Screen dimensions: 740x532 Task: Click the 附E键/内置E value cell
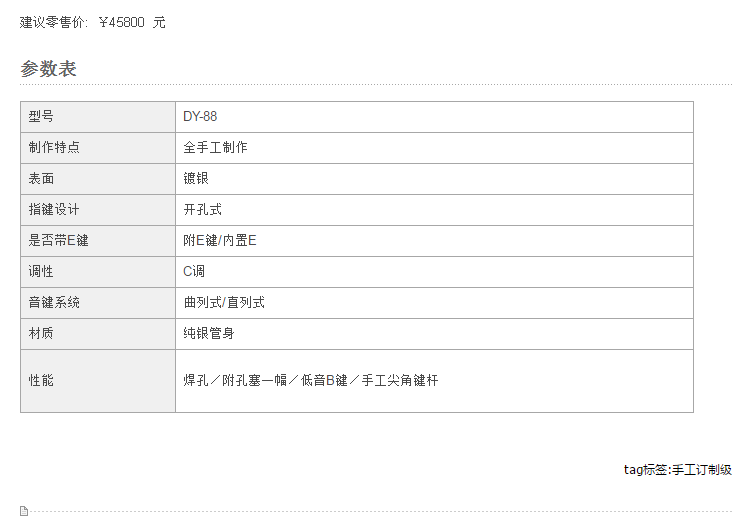[434, 241]
